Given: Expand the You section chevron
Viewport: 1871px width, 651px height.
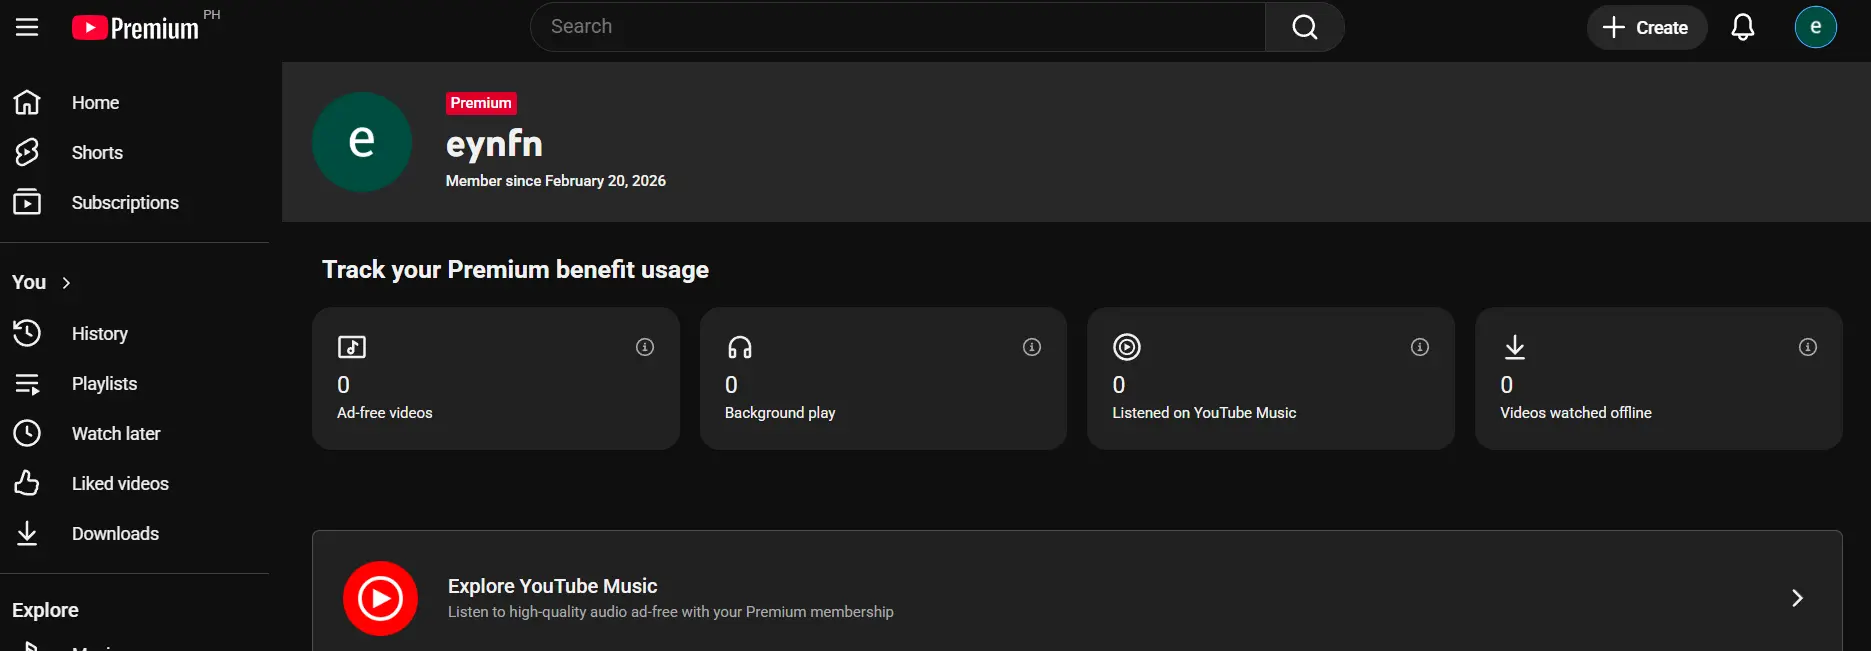Looking at the screenshot, I should click(66, 283).
